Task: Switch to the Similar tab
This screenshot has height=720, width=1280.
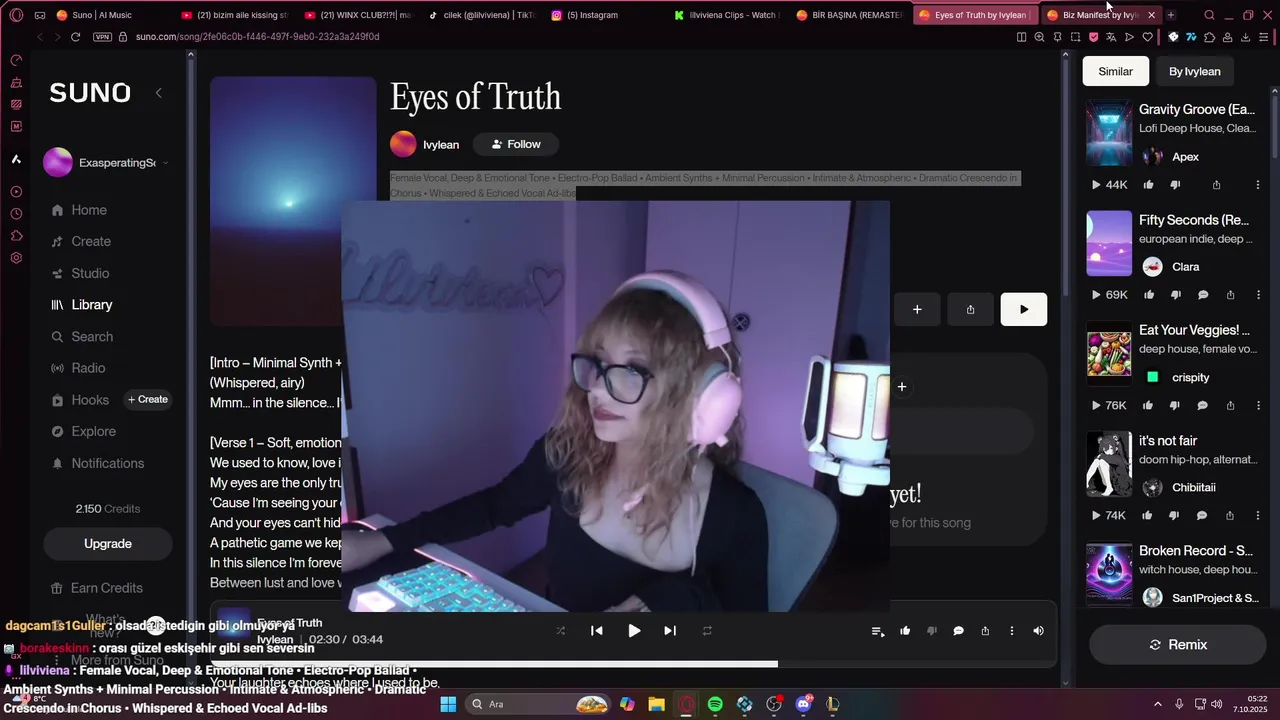Action: pyautogui.click(x=1116, y=72)
